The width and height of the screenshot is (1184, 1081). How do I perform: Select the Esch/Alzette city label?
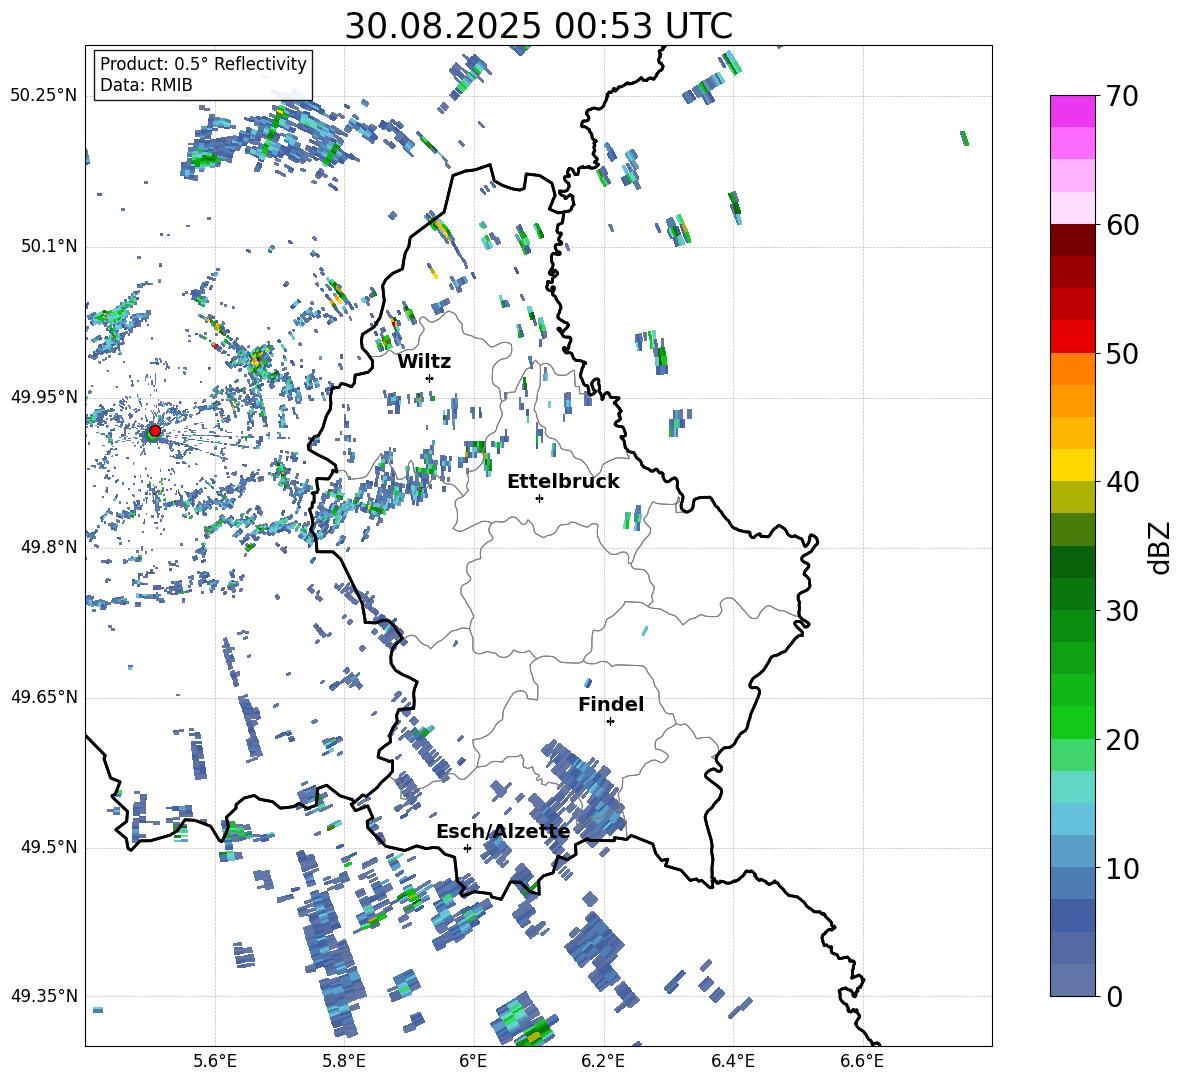coord(503,832)
